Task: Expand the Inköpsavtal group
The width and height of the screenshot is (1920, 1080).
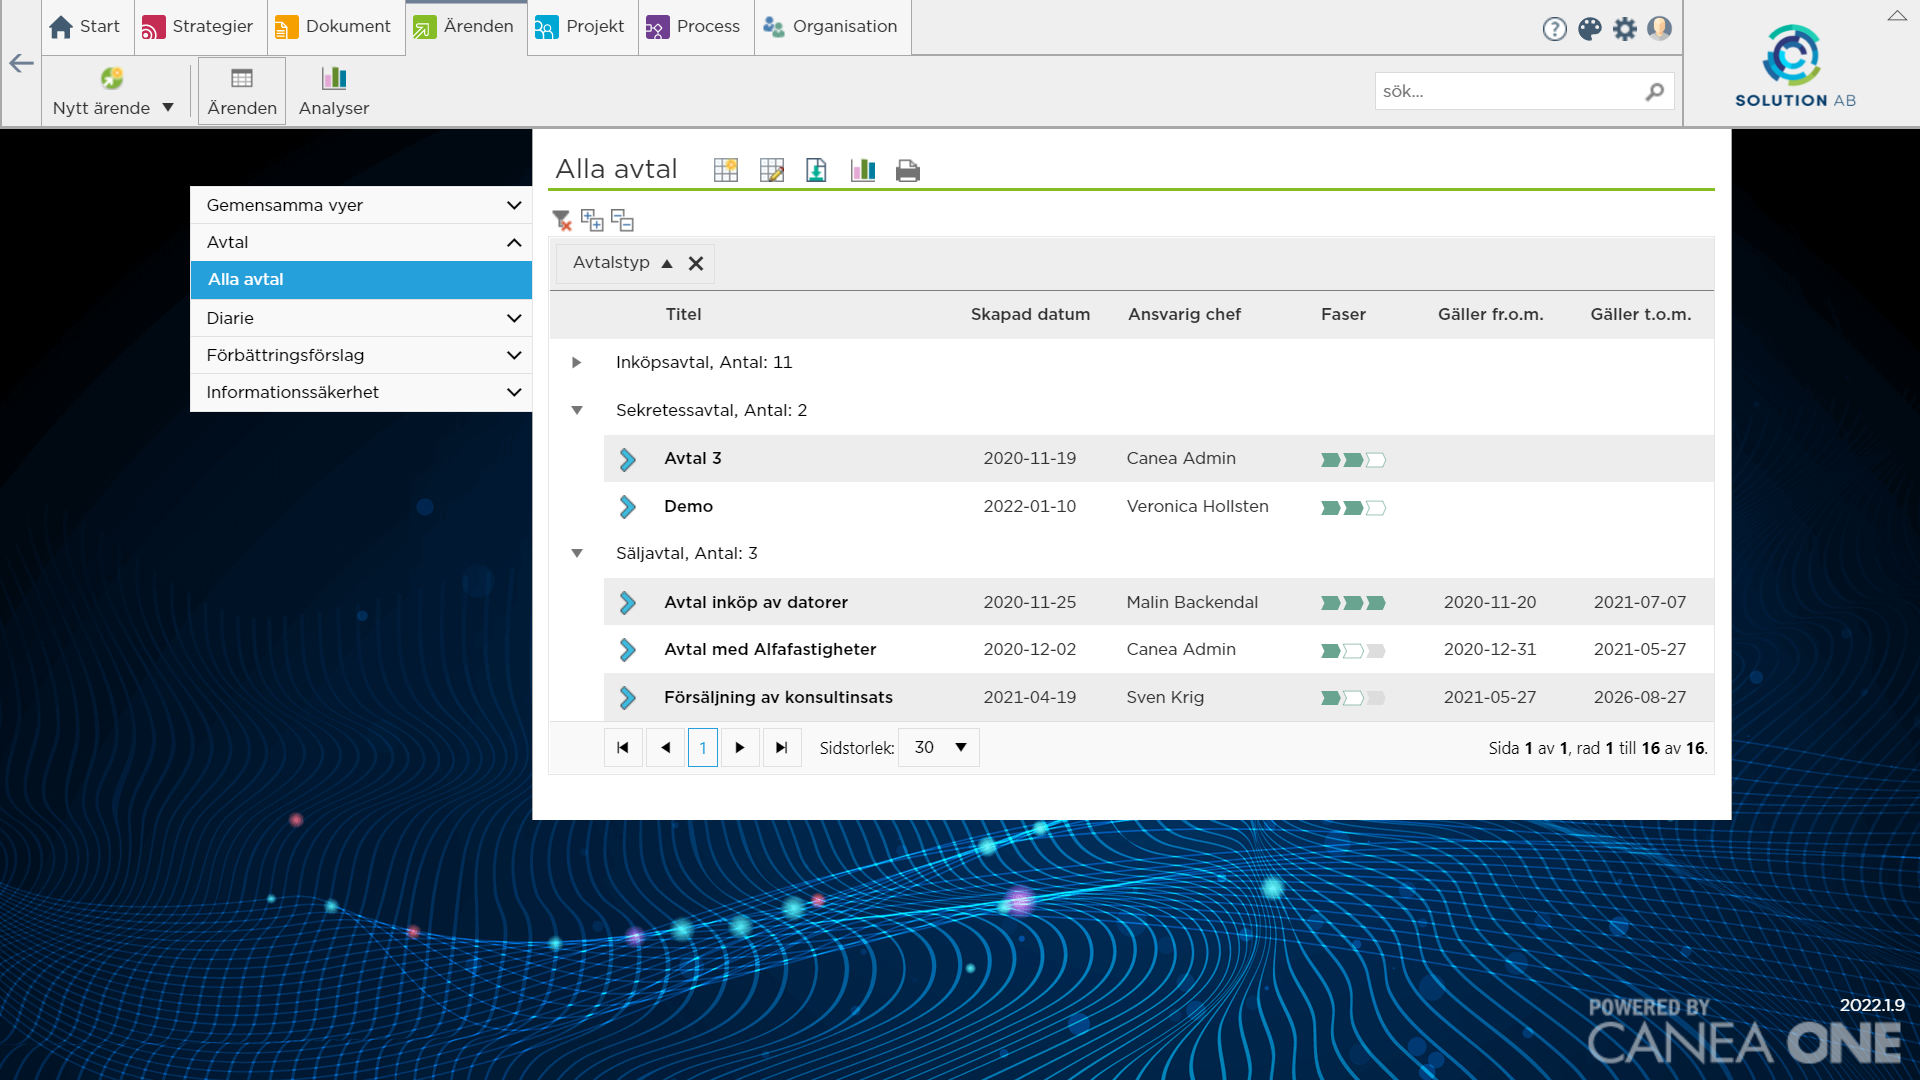Action: pos(576,362)
